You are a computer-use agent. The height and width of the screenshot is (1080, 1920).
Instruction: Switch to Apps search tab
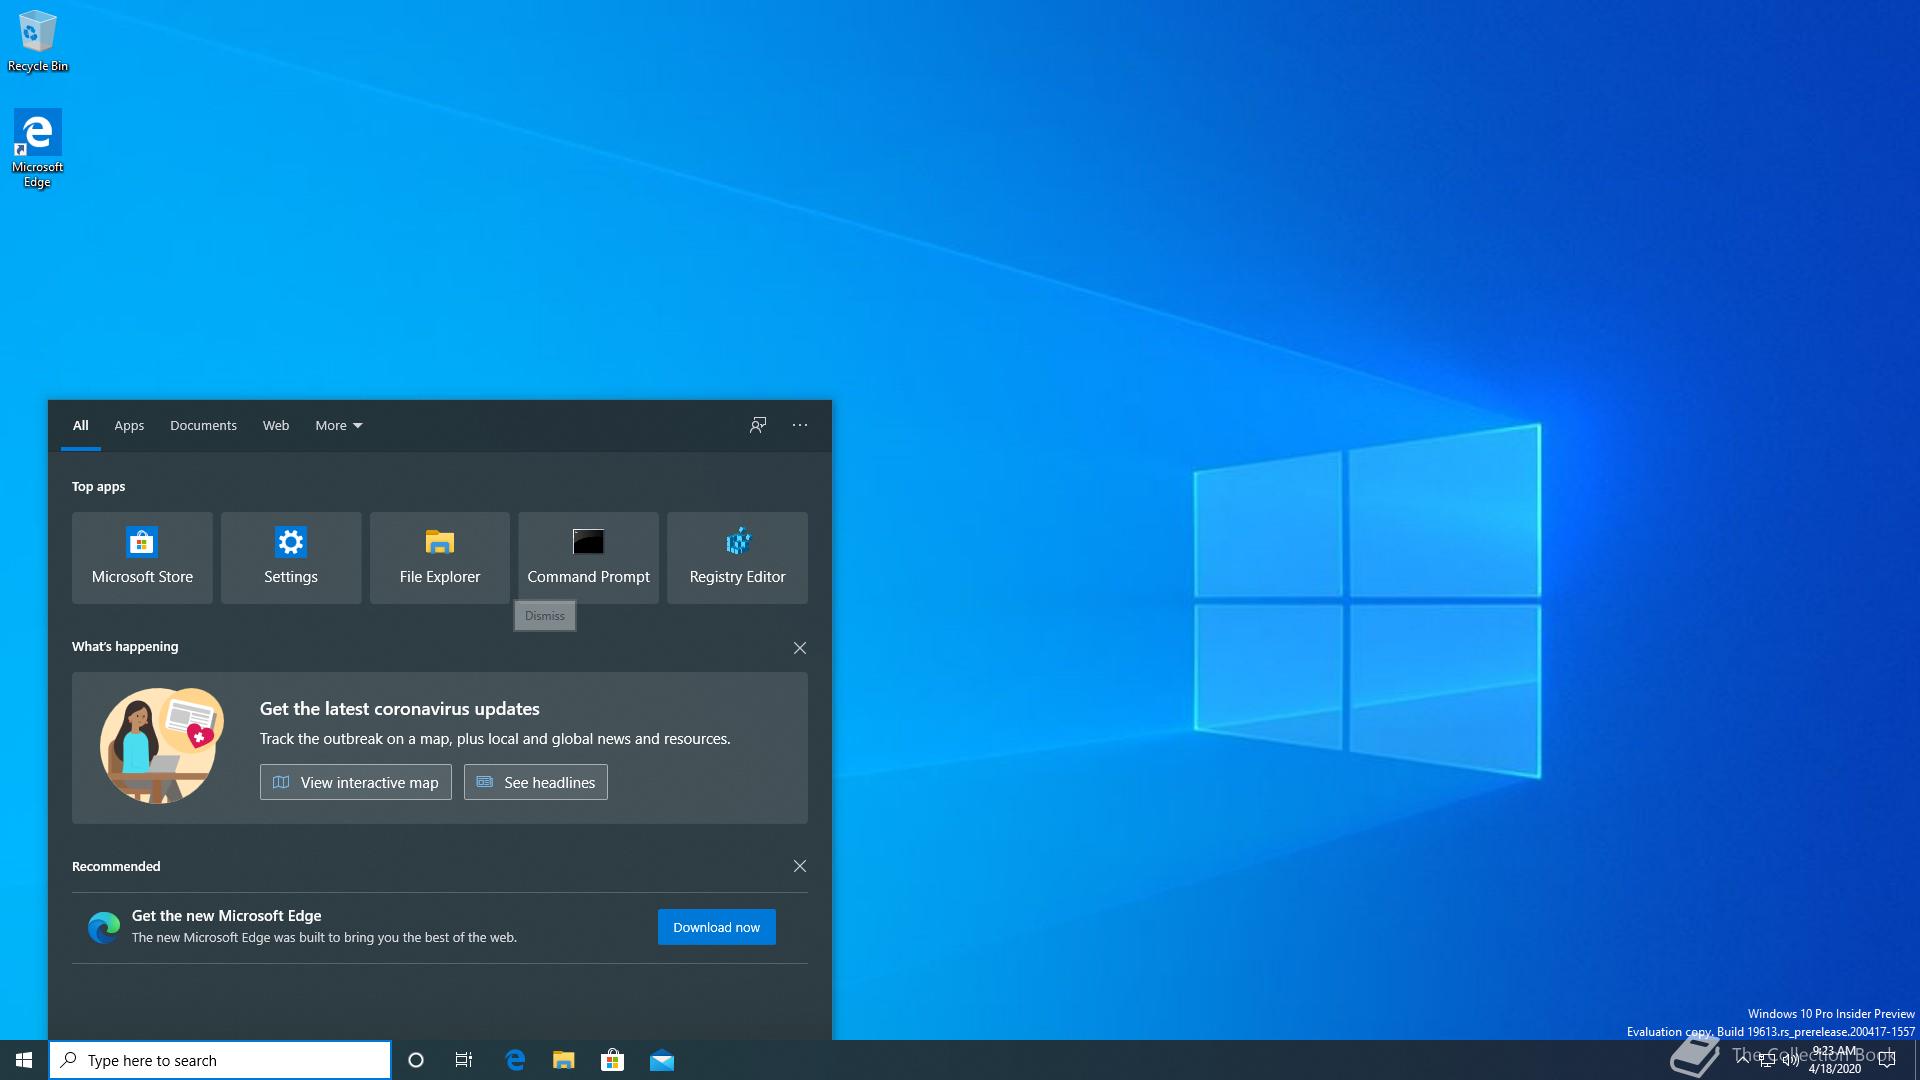129,425
